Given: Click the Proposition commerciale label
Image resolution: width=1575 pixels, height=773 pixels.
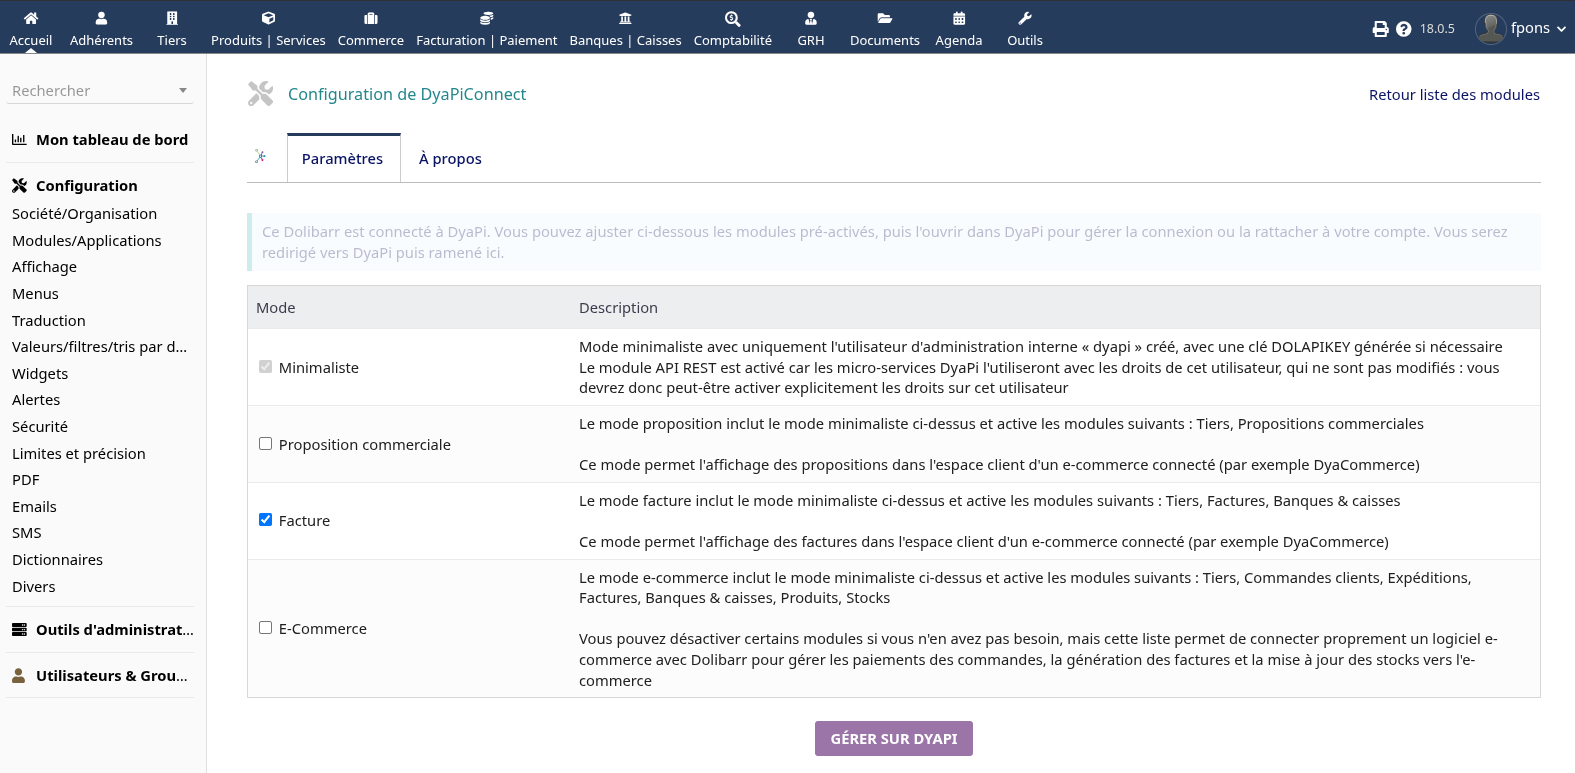Looking at the screenshot, I should tap(365, 445).
